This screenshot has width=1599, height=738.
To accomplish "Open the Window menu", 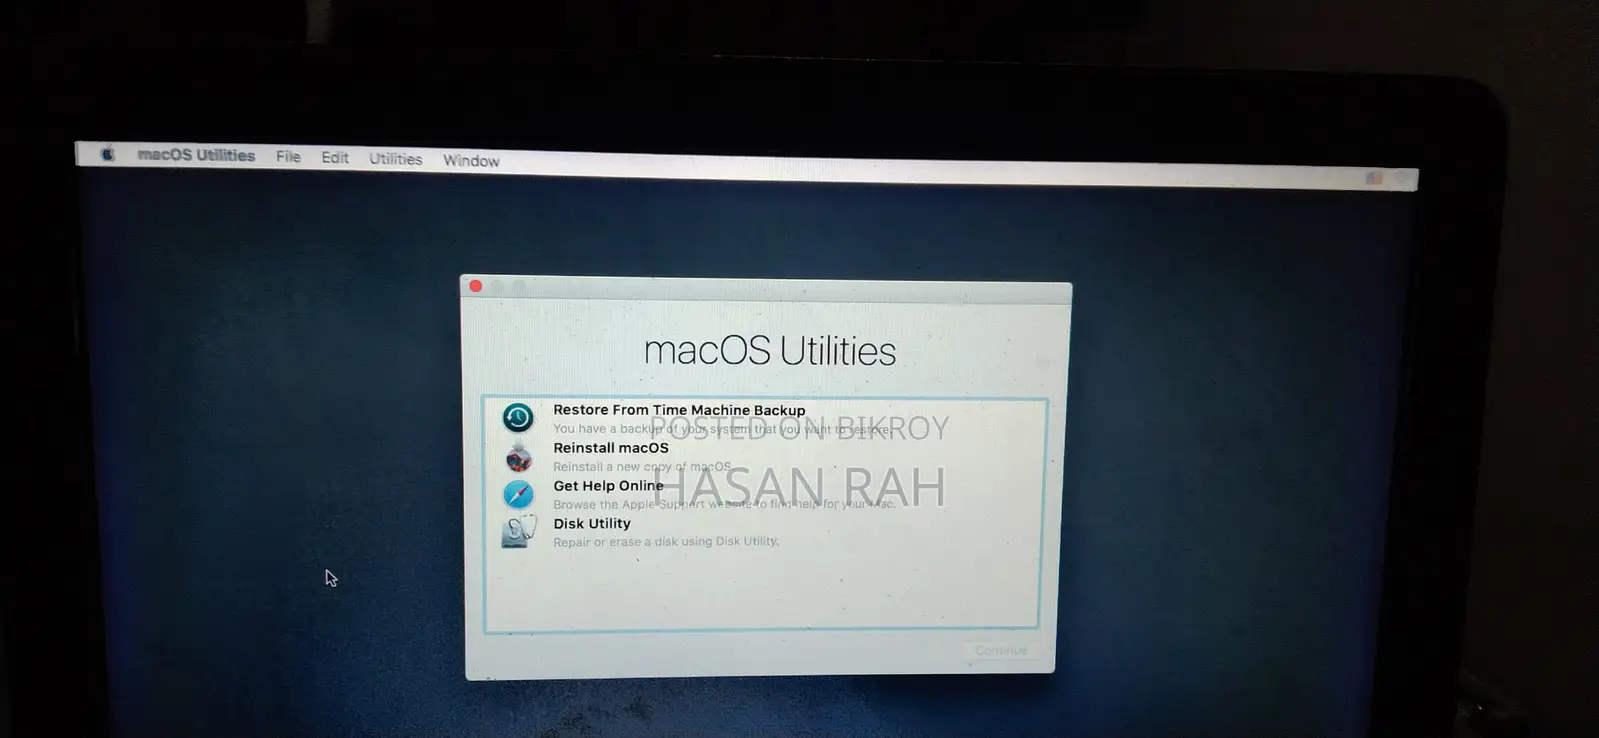I will click(471, 160).
